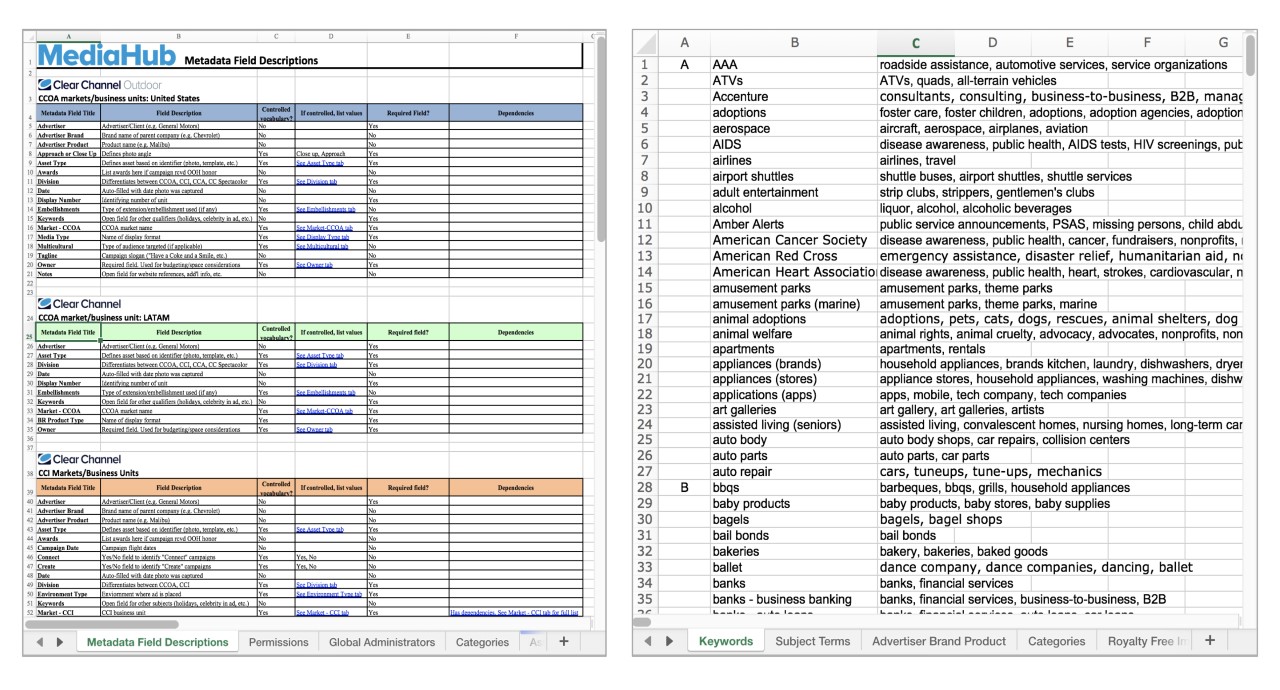
Task: Click the vertical scrollbar in the MediaHub metadata workbook
Action: point(600,140)
